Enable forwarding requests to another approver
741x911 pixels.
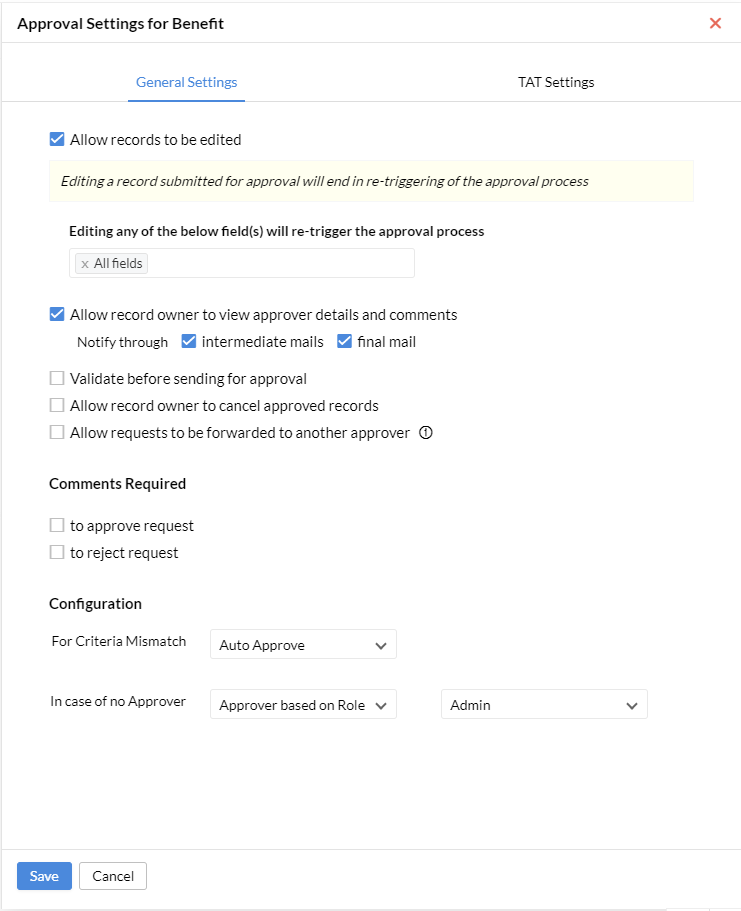57,433
